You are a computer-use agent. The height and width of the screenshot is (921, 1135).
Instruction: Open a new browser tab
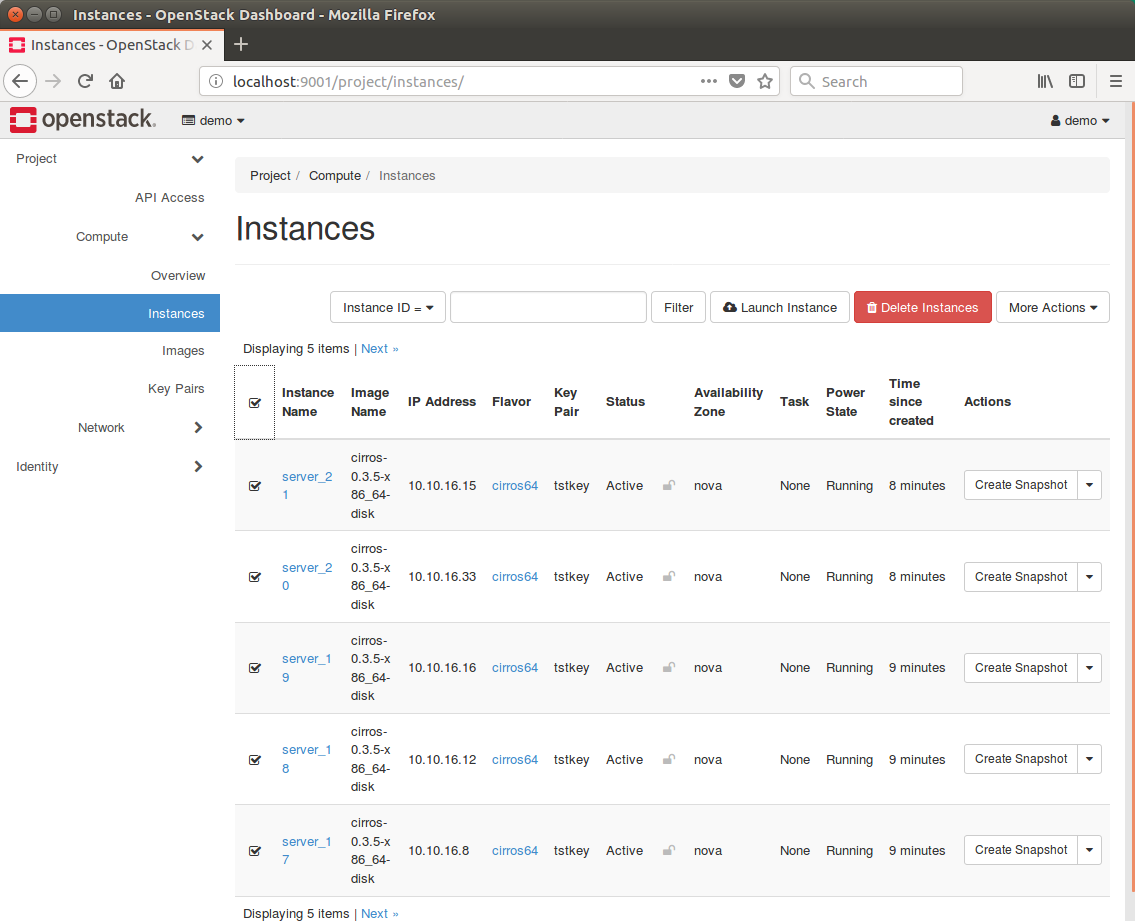click(241, 45)
